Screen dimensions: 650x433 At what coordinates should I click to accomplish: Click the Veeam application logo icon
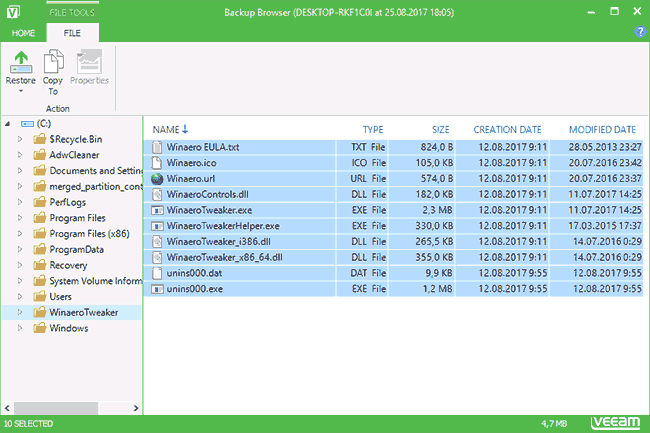pyautogui.click(x=13, y=12)
